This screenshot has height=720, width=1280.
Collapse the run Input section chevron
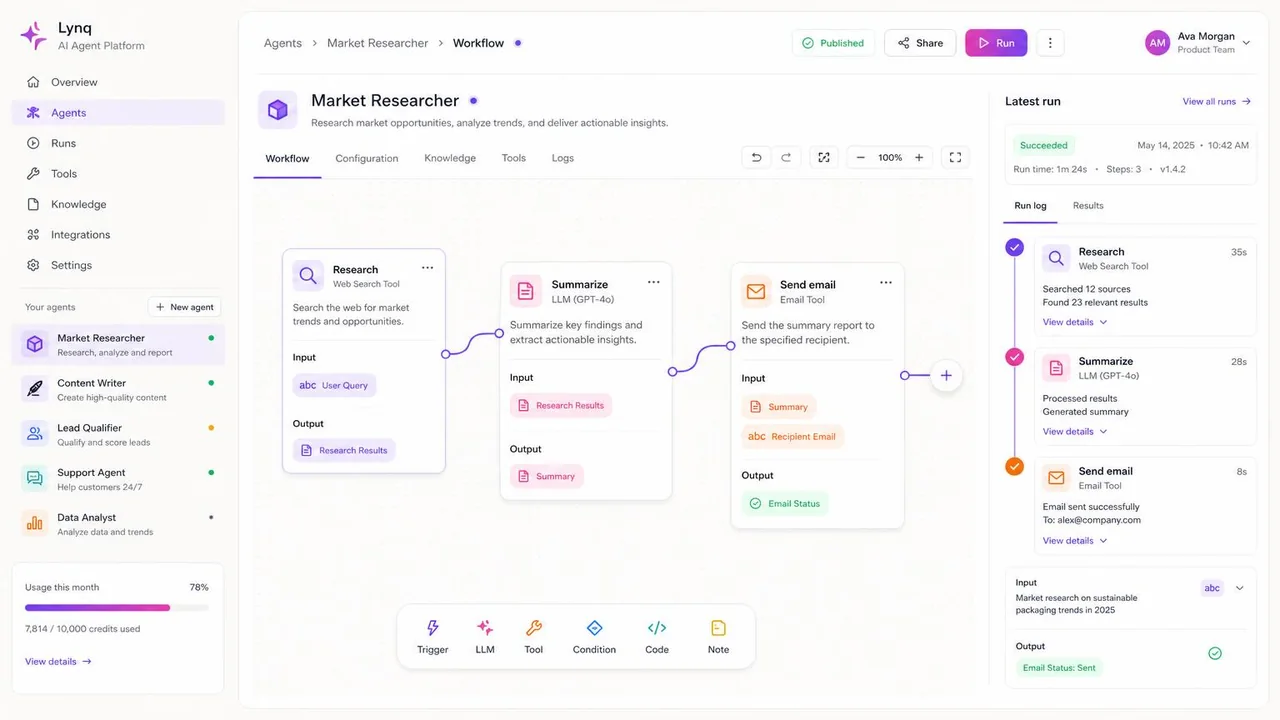point(1240,588)
